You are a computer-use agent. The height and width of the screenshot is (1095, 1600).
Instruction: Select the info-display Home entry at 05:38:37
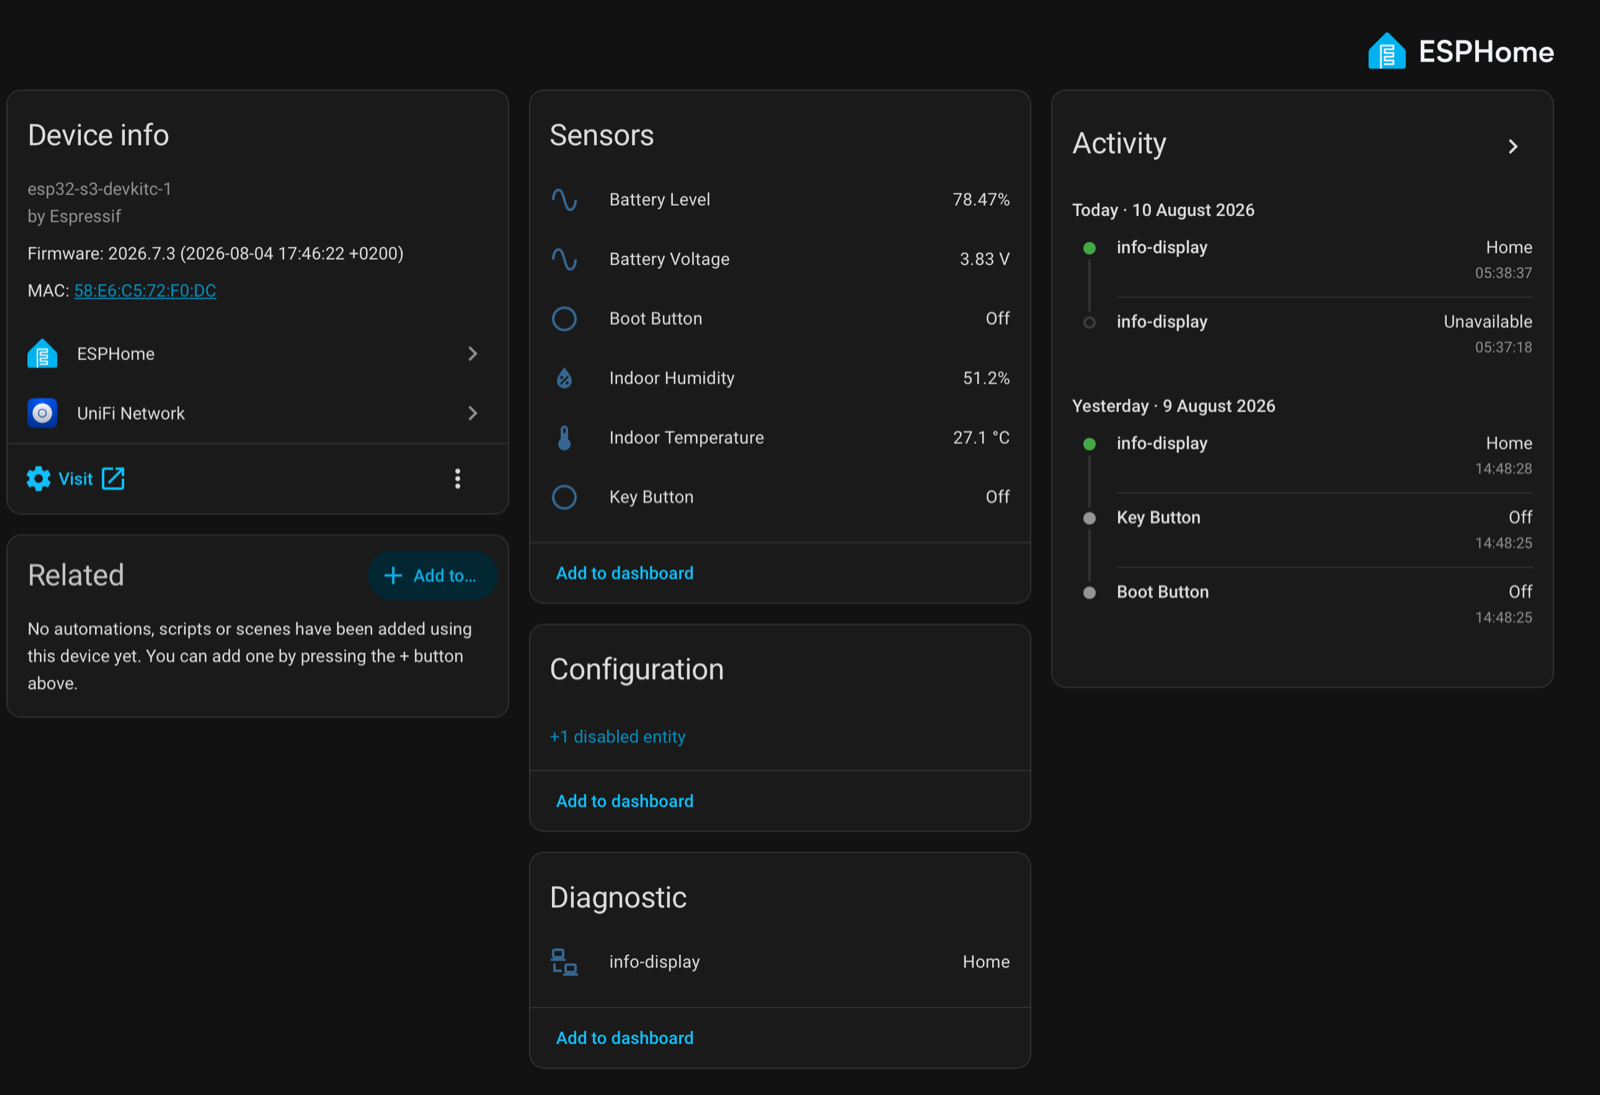(1302, 259)
